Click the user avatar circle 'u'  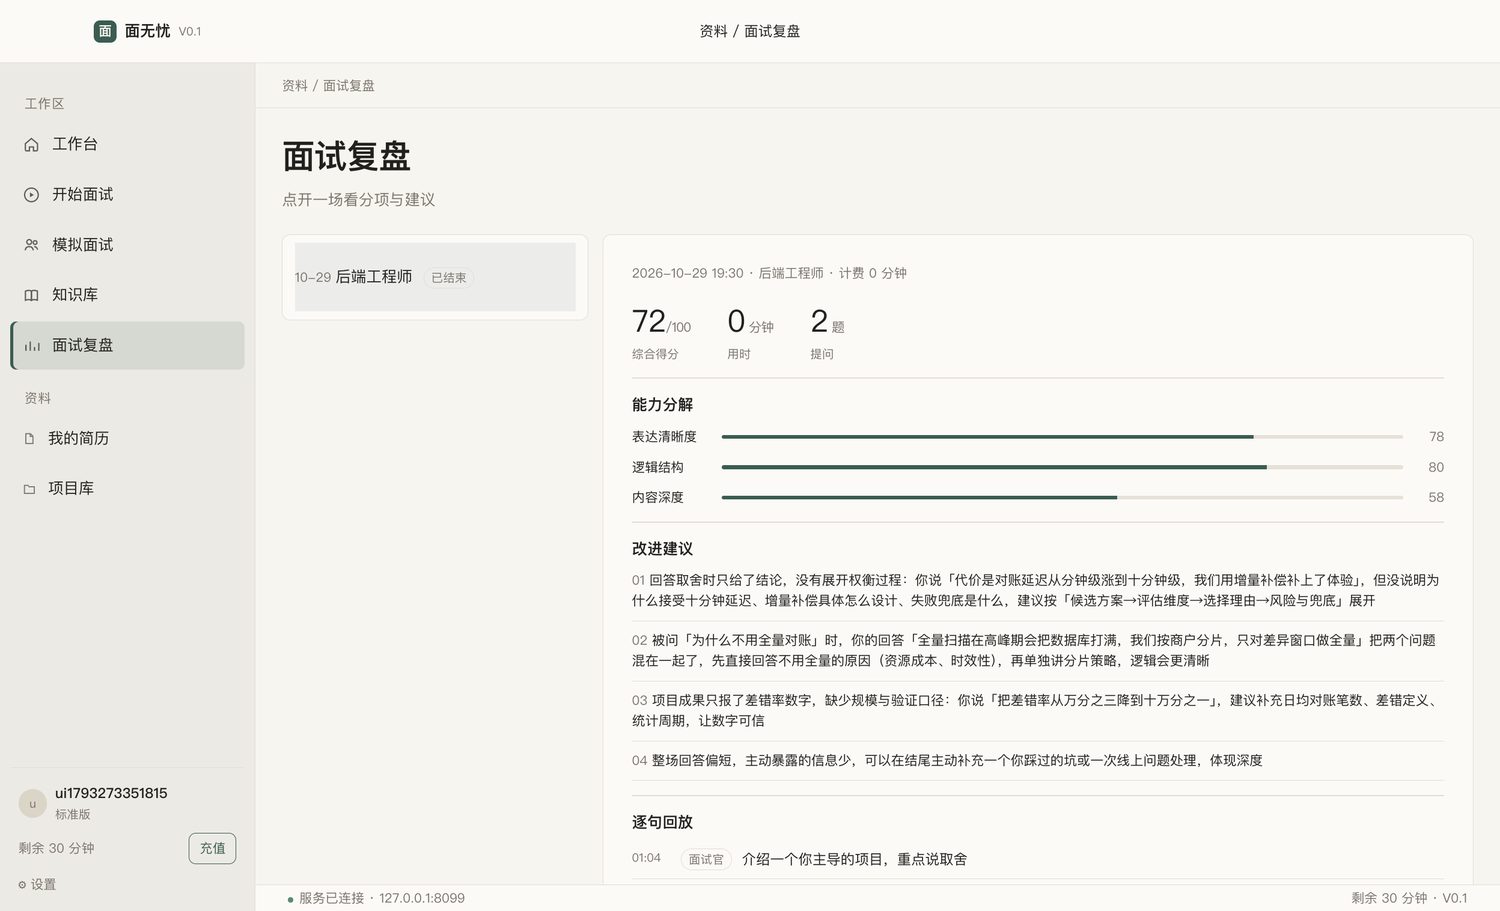[32, 803]
